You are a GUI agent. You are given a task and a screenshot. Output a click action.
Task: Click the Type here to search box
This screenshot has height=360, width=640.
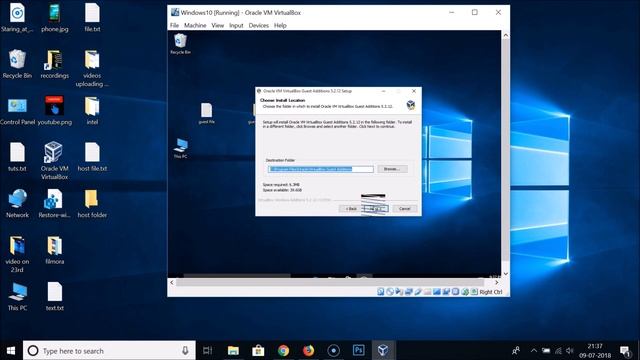[x=109, y=350]
